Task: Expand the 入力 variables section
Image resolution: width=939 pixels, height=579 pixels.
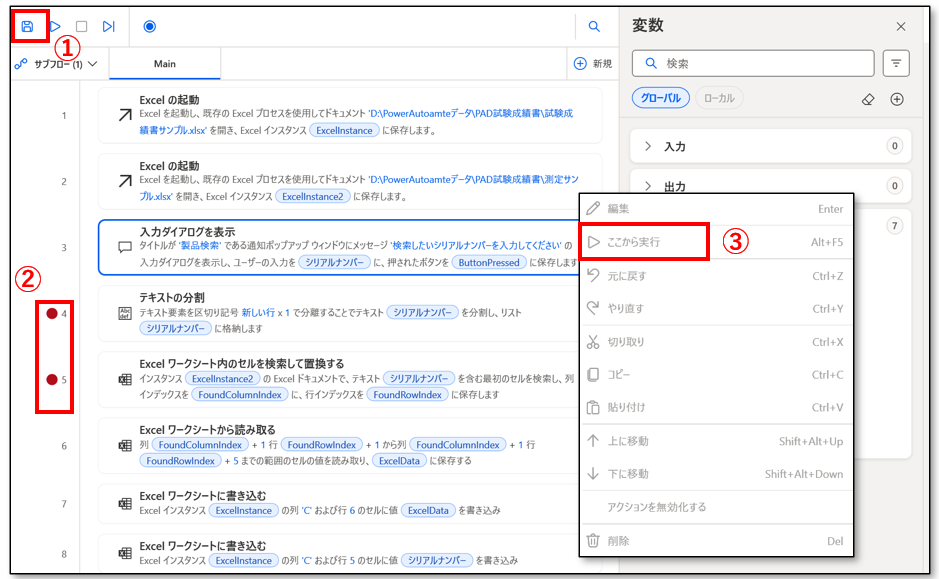Action: 677,146
